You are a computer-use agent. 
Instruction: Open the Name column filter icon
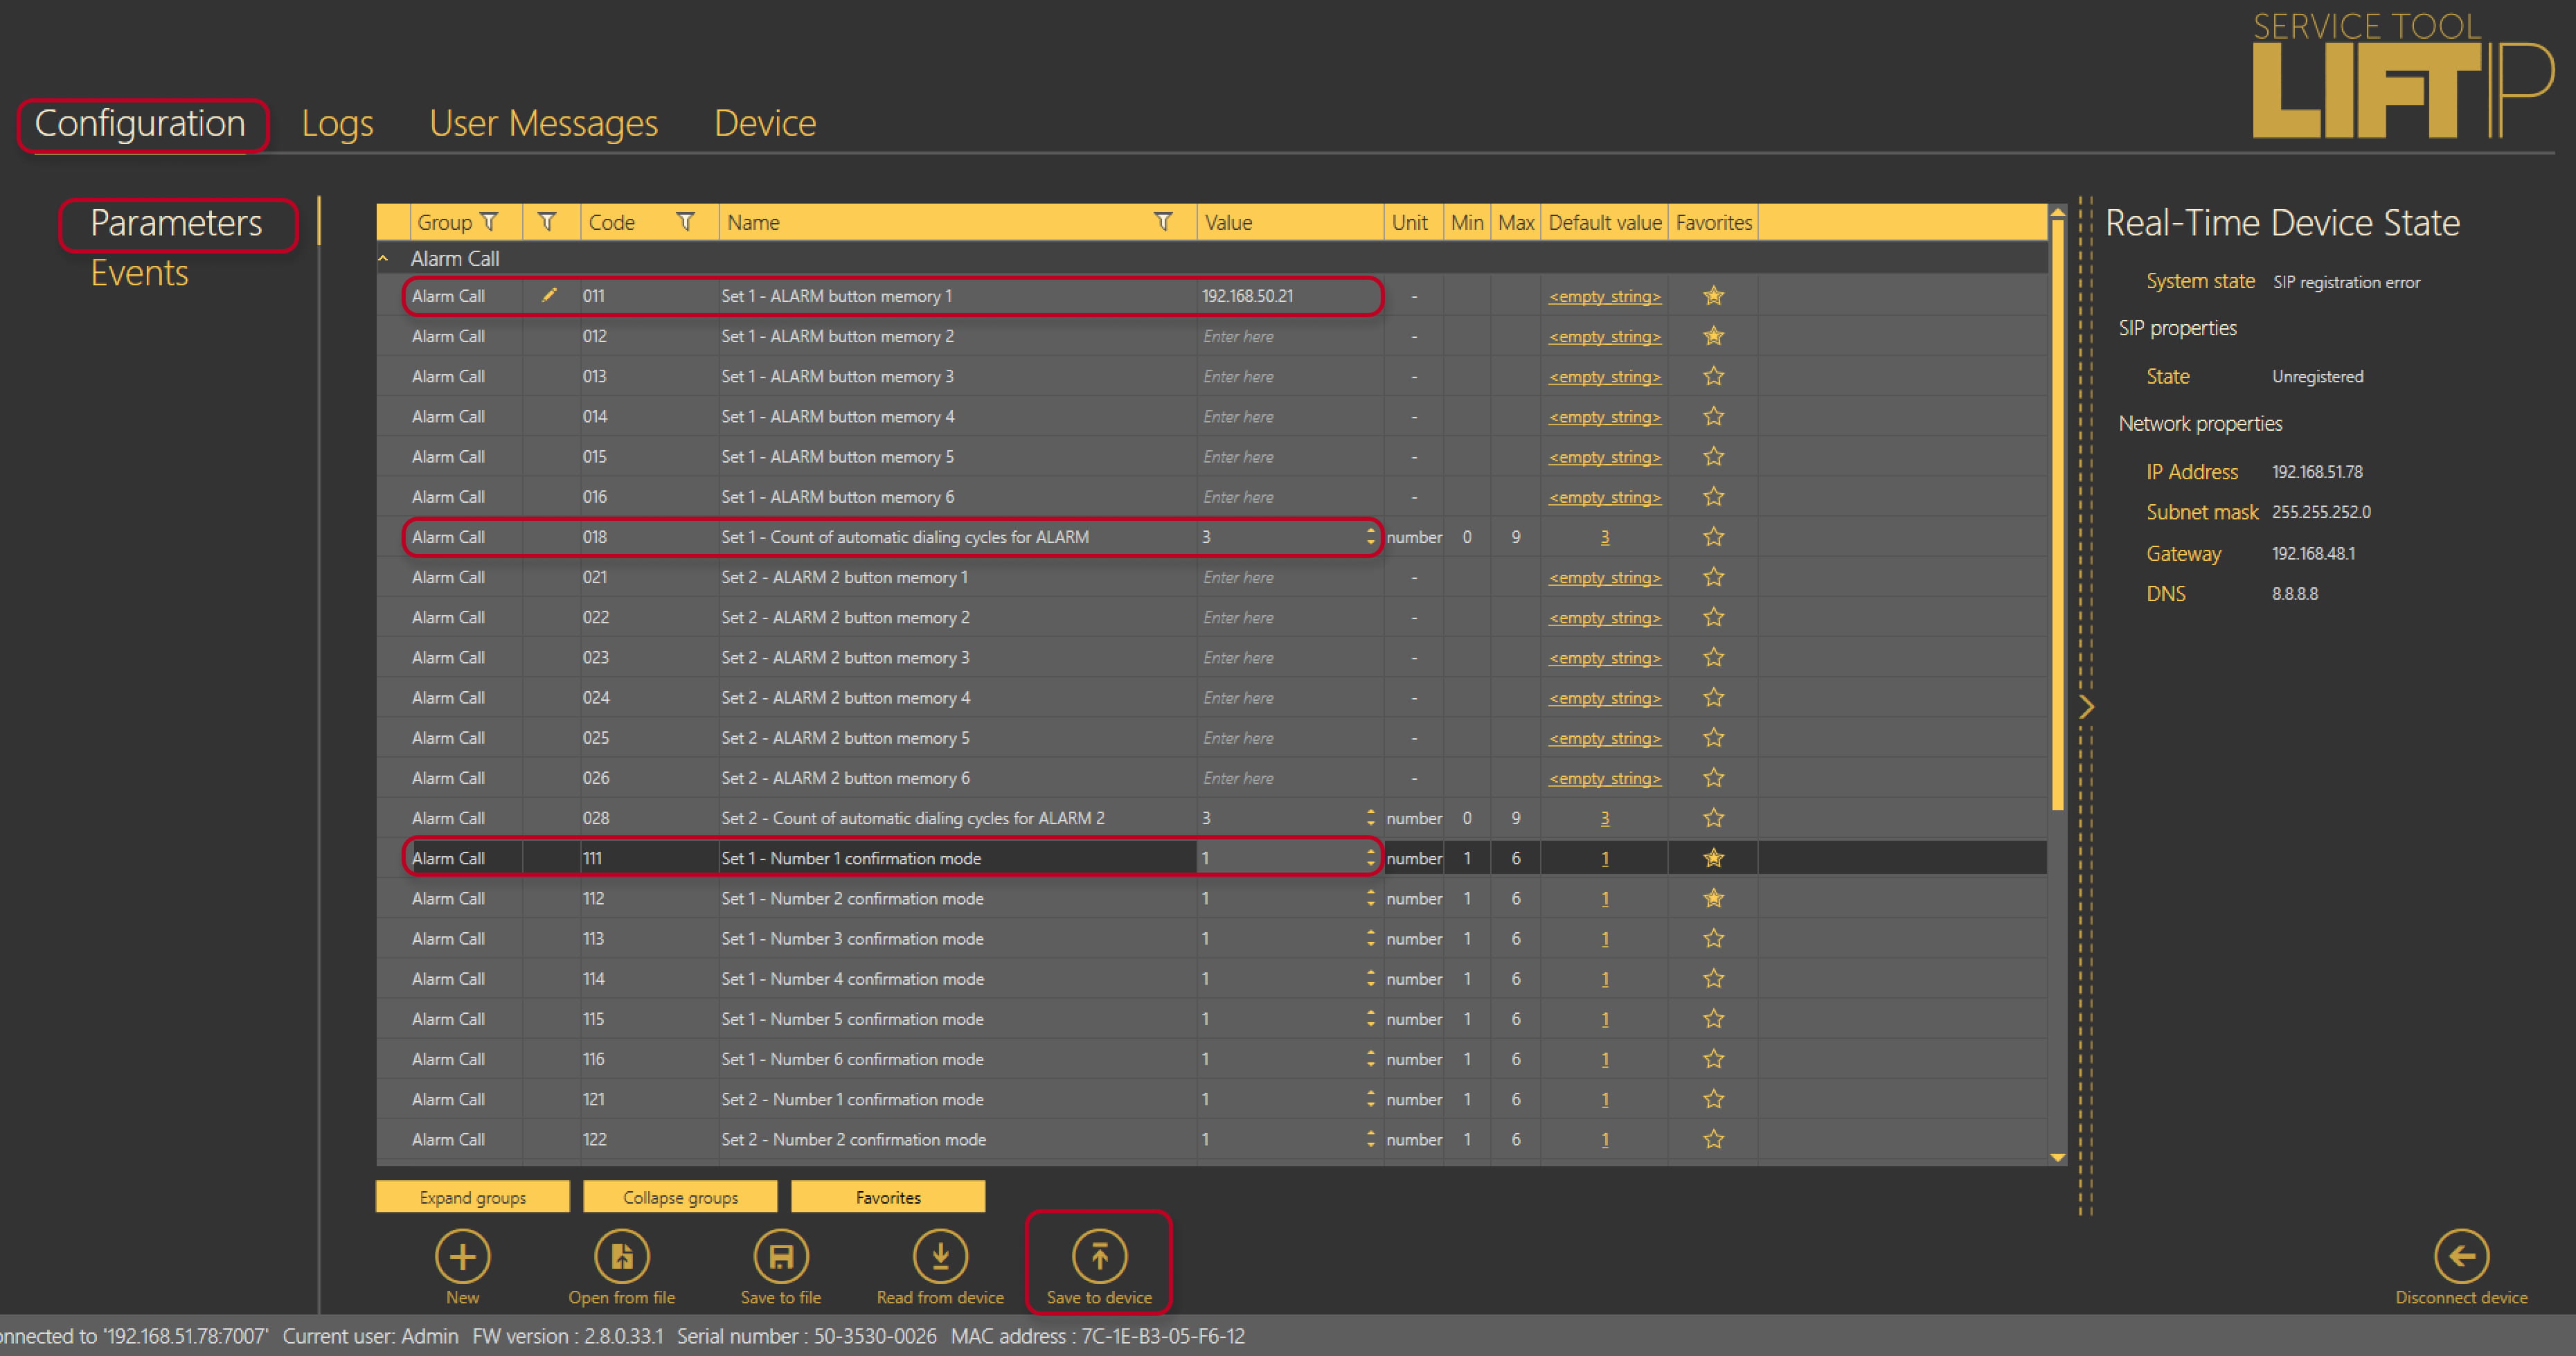coord(1163,221)
